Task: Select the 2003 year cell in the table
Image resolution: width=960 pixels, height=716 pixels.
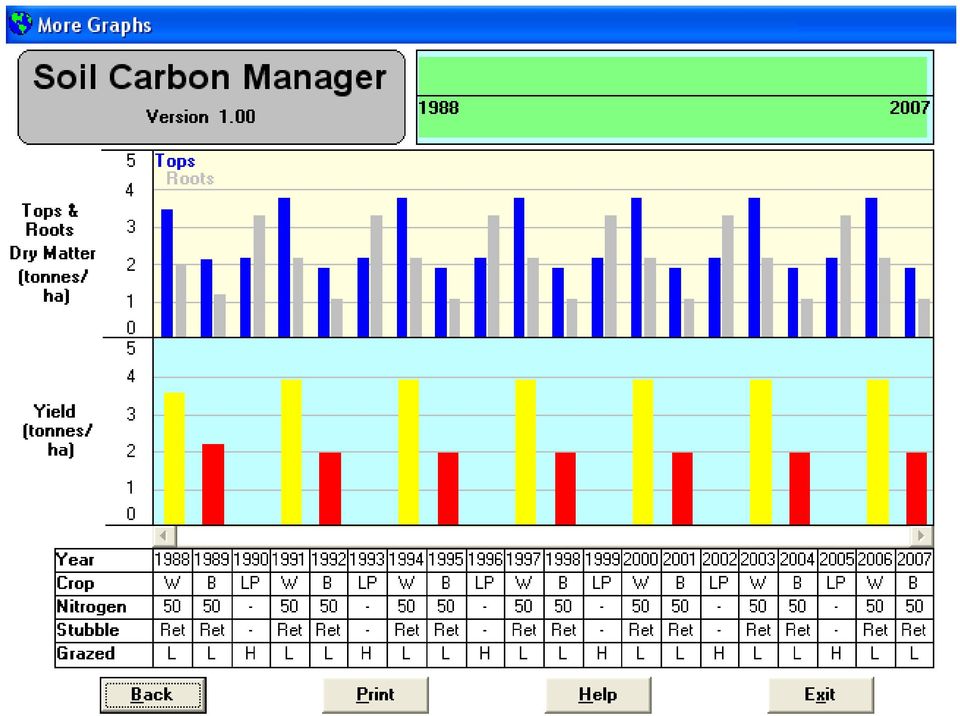Action: [759, 560]
